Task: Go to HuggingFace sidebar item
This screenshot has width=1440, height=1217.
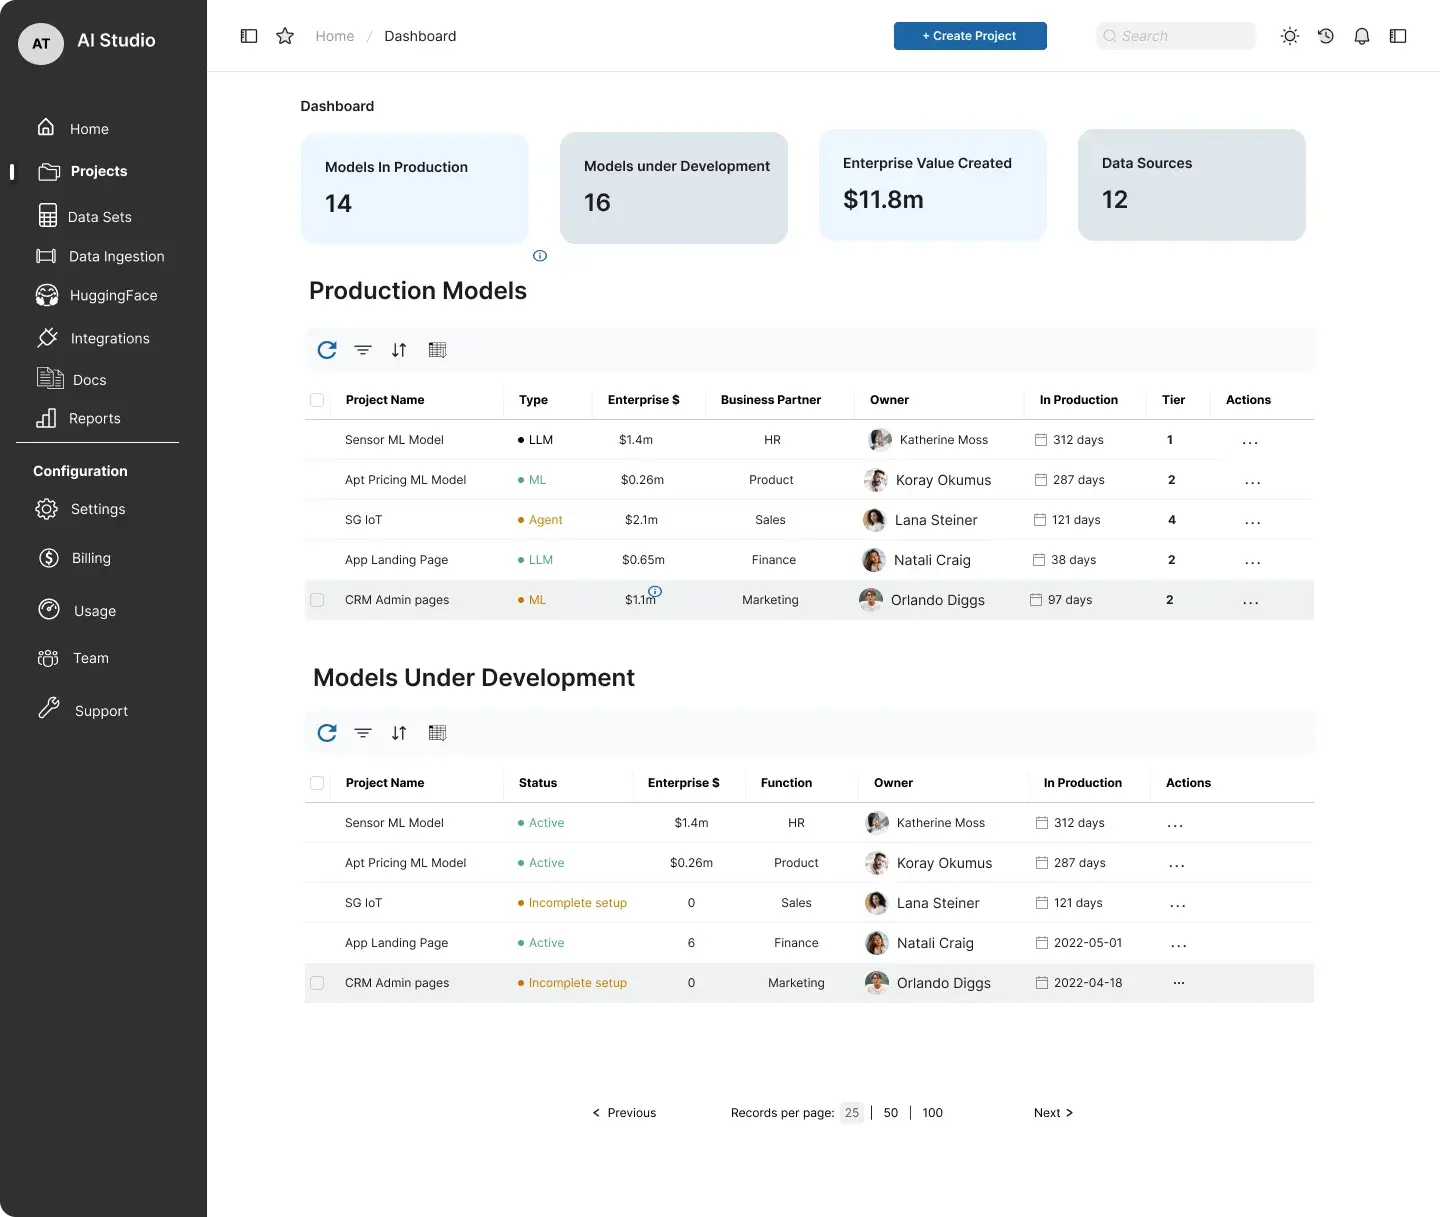Action: pos(113,295)
